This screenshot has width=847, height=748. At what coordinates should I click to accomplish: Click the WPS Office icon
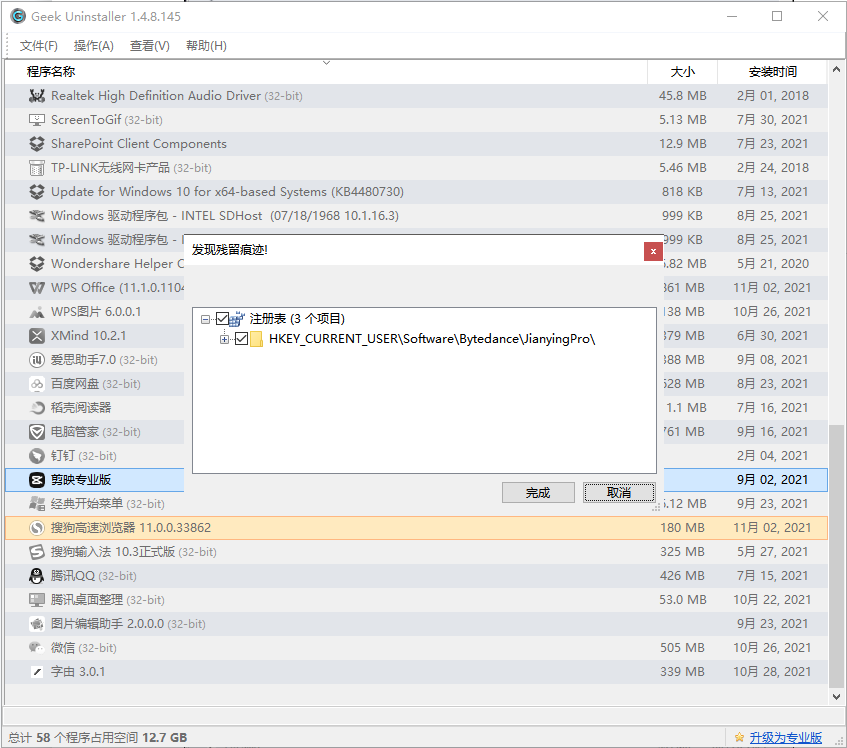click(37, 288)
